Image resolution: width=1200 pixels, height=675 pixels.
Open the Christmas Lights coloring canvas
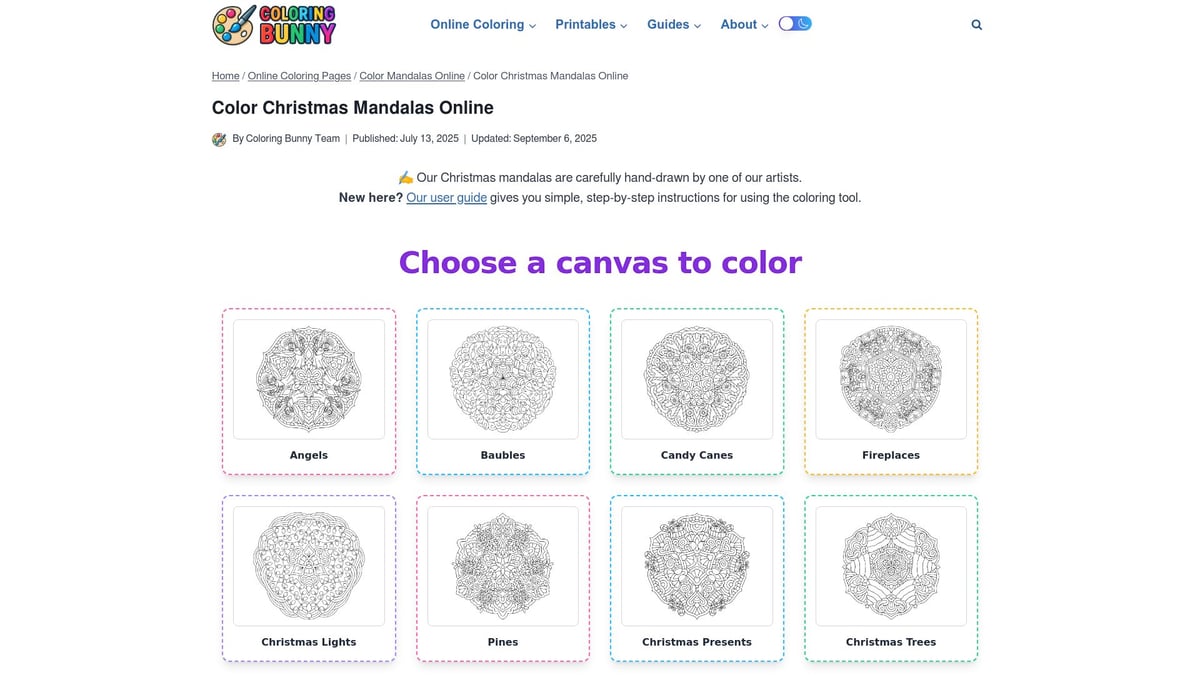coord(308,577)
